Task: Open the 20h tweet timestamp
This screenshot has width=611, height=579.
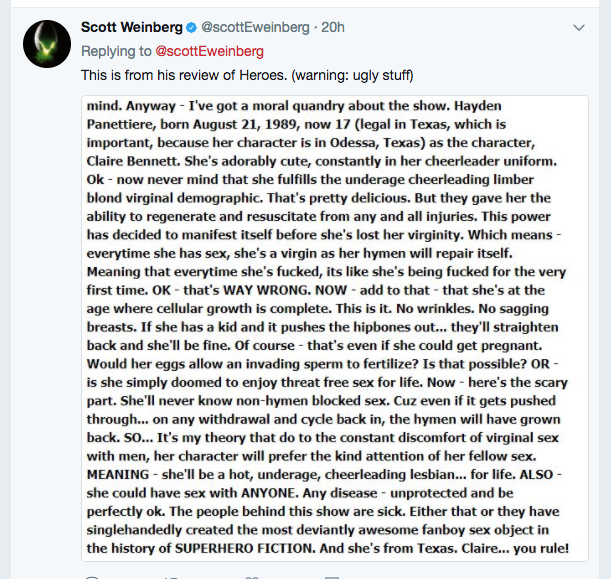Action: click(333, 28)
